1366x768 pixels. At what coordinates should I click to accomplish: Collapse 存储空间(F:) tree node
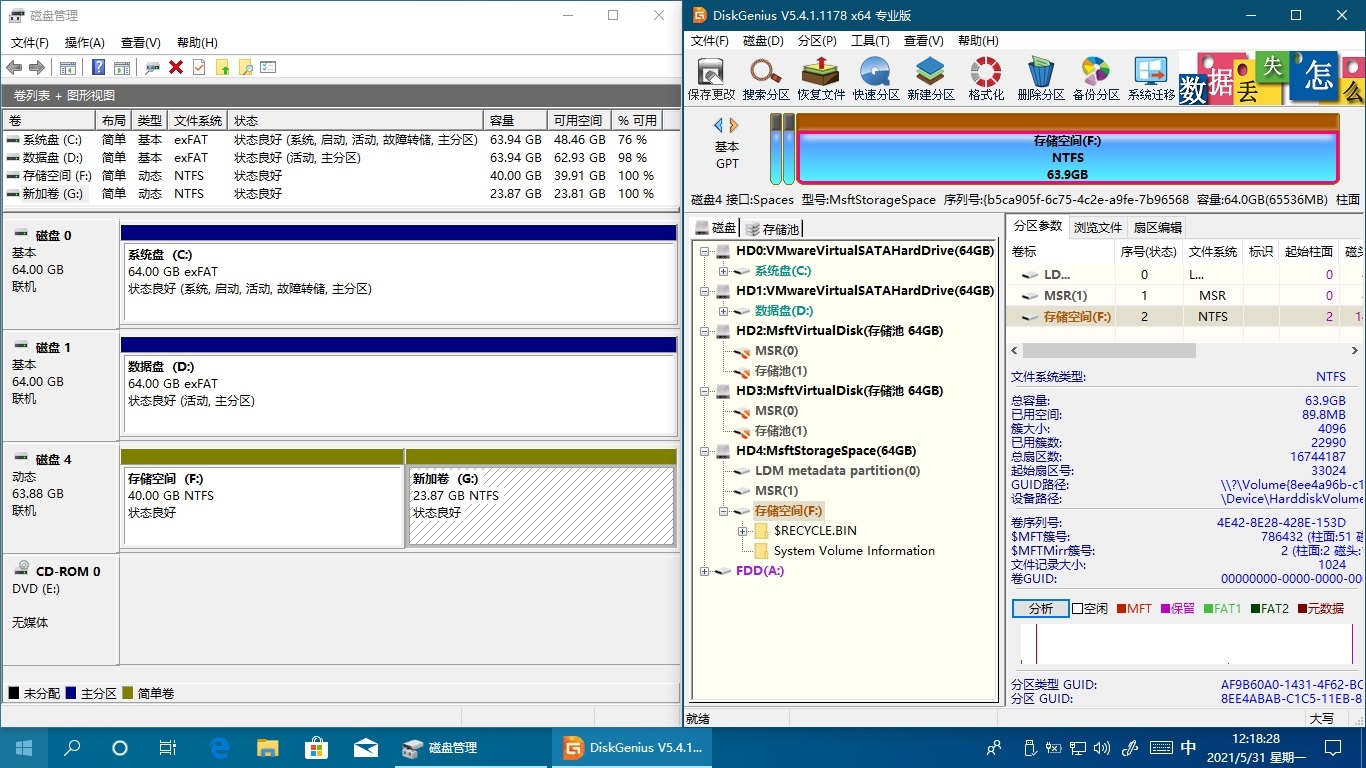[723, 511]
